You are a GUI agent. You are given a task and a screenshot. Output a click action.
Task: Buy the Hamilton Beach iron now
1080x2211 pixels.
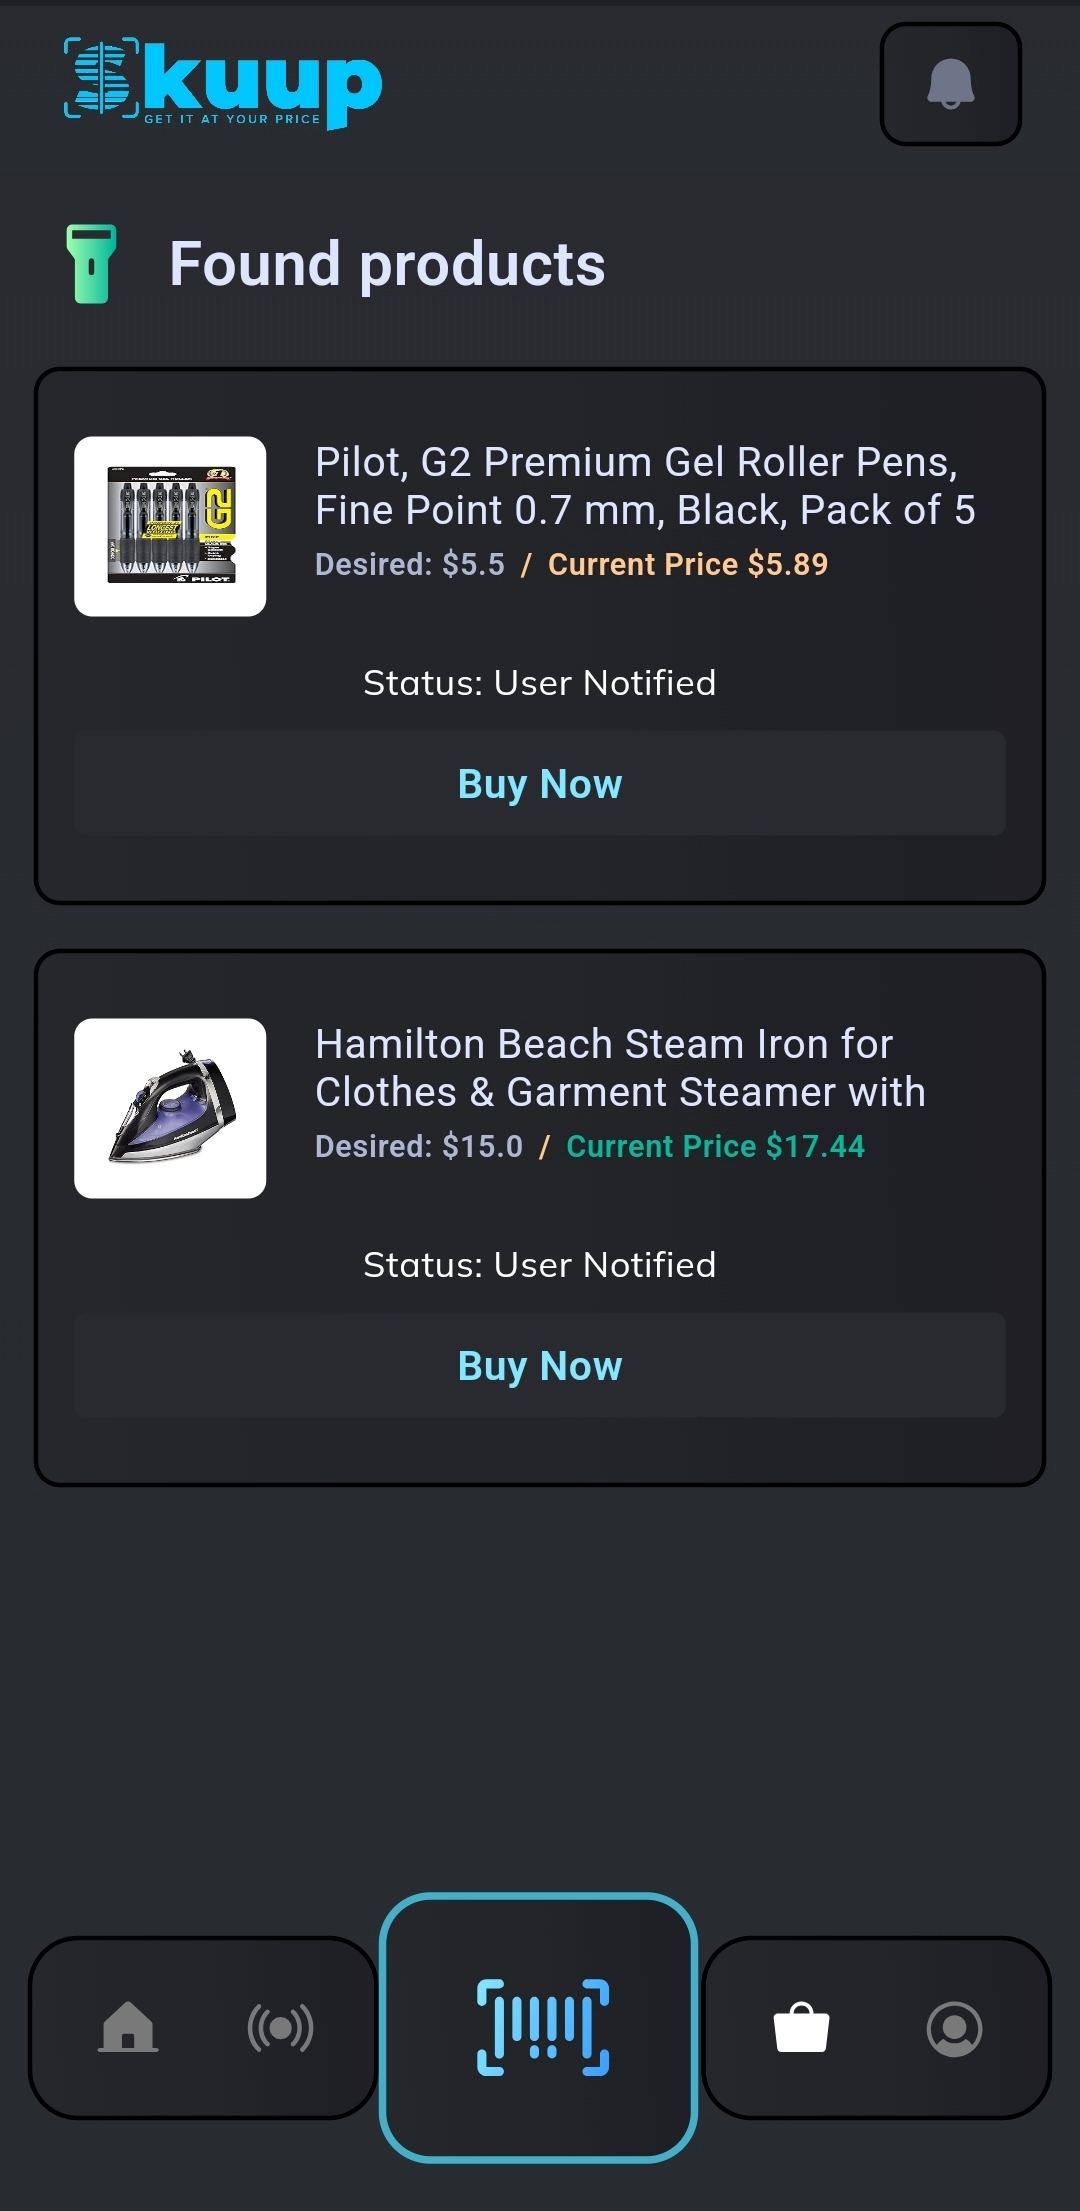[540, 1366]
